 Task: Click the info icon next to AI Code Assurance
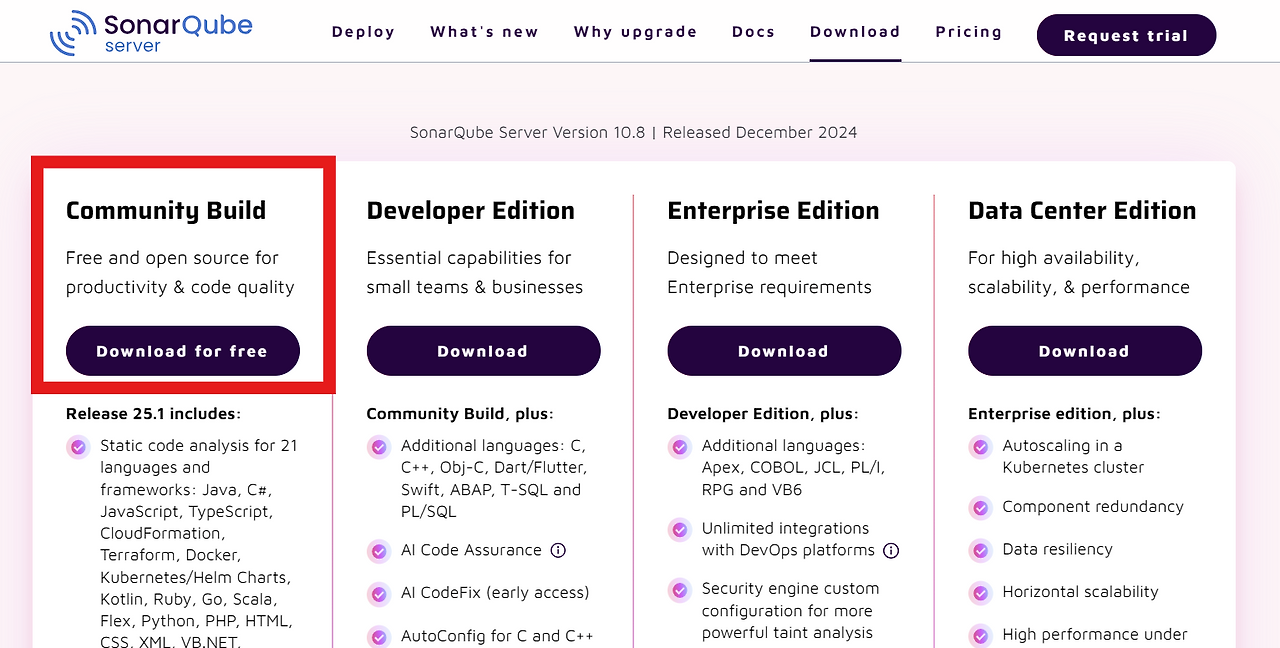558,550
